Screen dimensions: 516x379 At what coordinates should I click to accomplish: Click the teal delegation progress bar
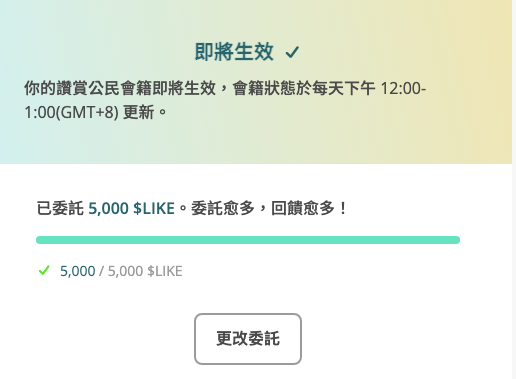click(x=248, y=240)
